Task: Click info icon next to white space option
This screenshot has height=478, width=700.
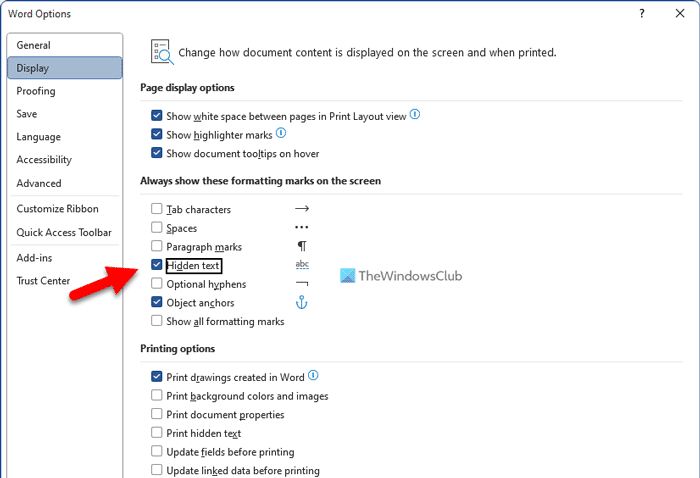Action: [415, 115]
